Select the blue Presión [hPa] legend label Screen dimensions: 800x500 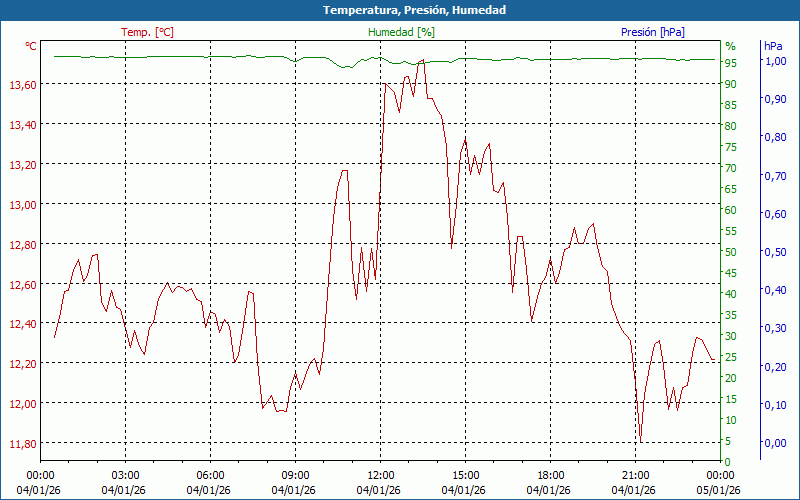pos(652,32)
